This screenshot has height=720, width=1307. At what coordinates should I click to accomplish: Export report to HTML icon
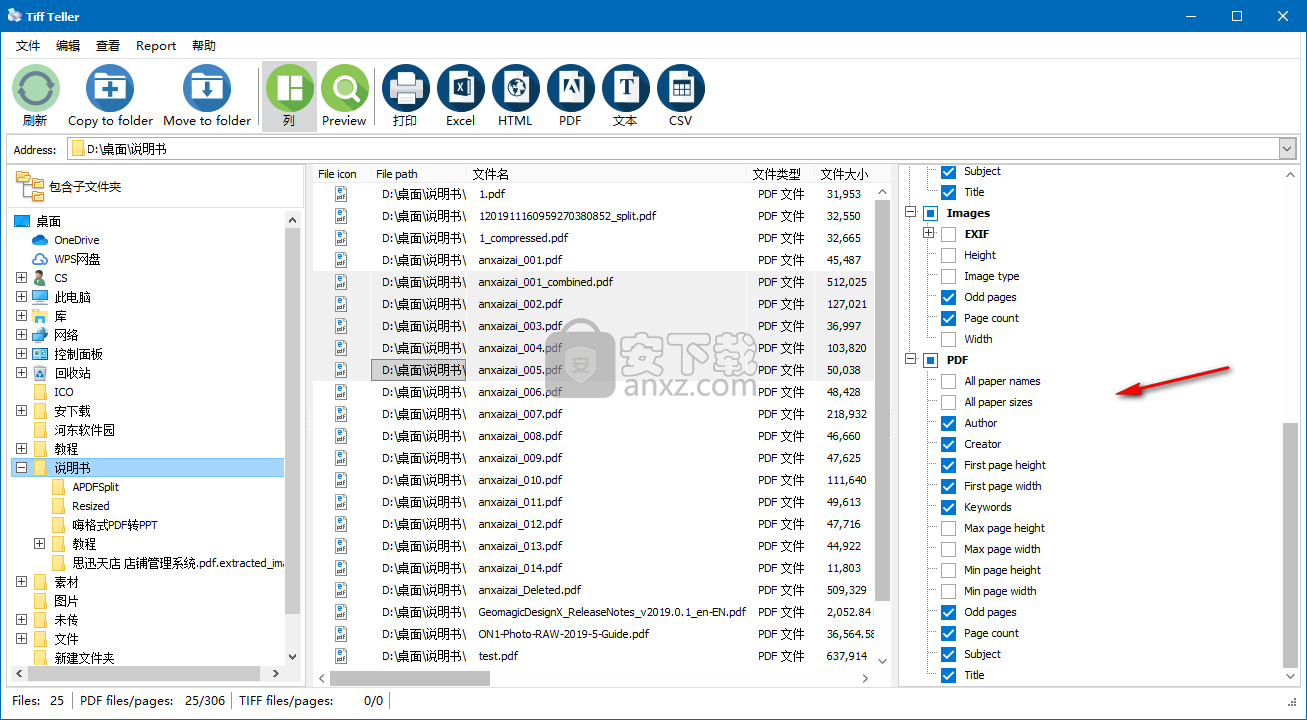(516, 88)
